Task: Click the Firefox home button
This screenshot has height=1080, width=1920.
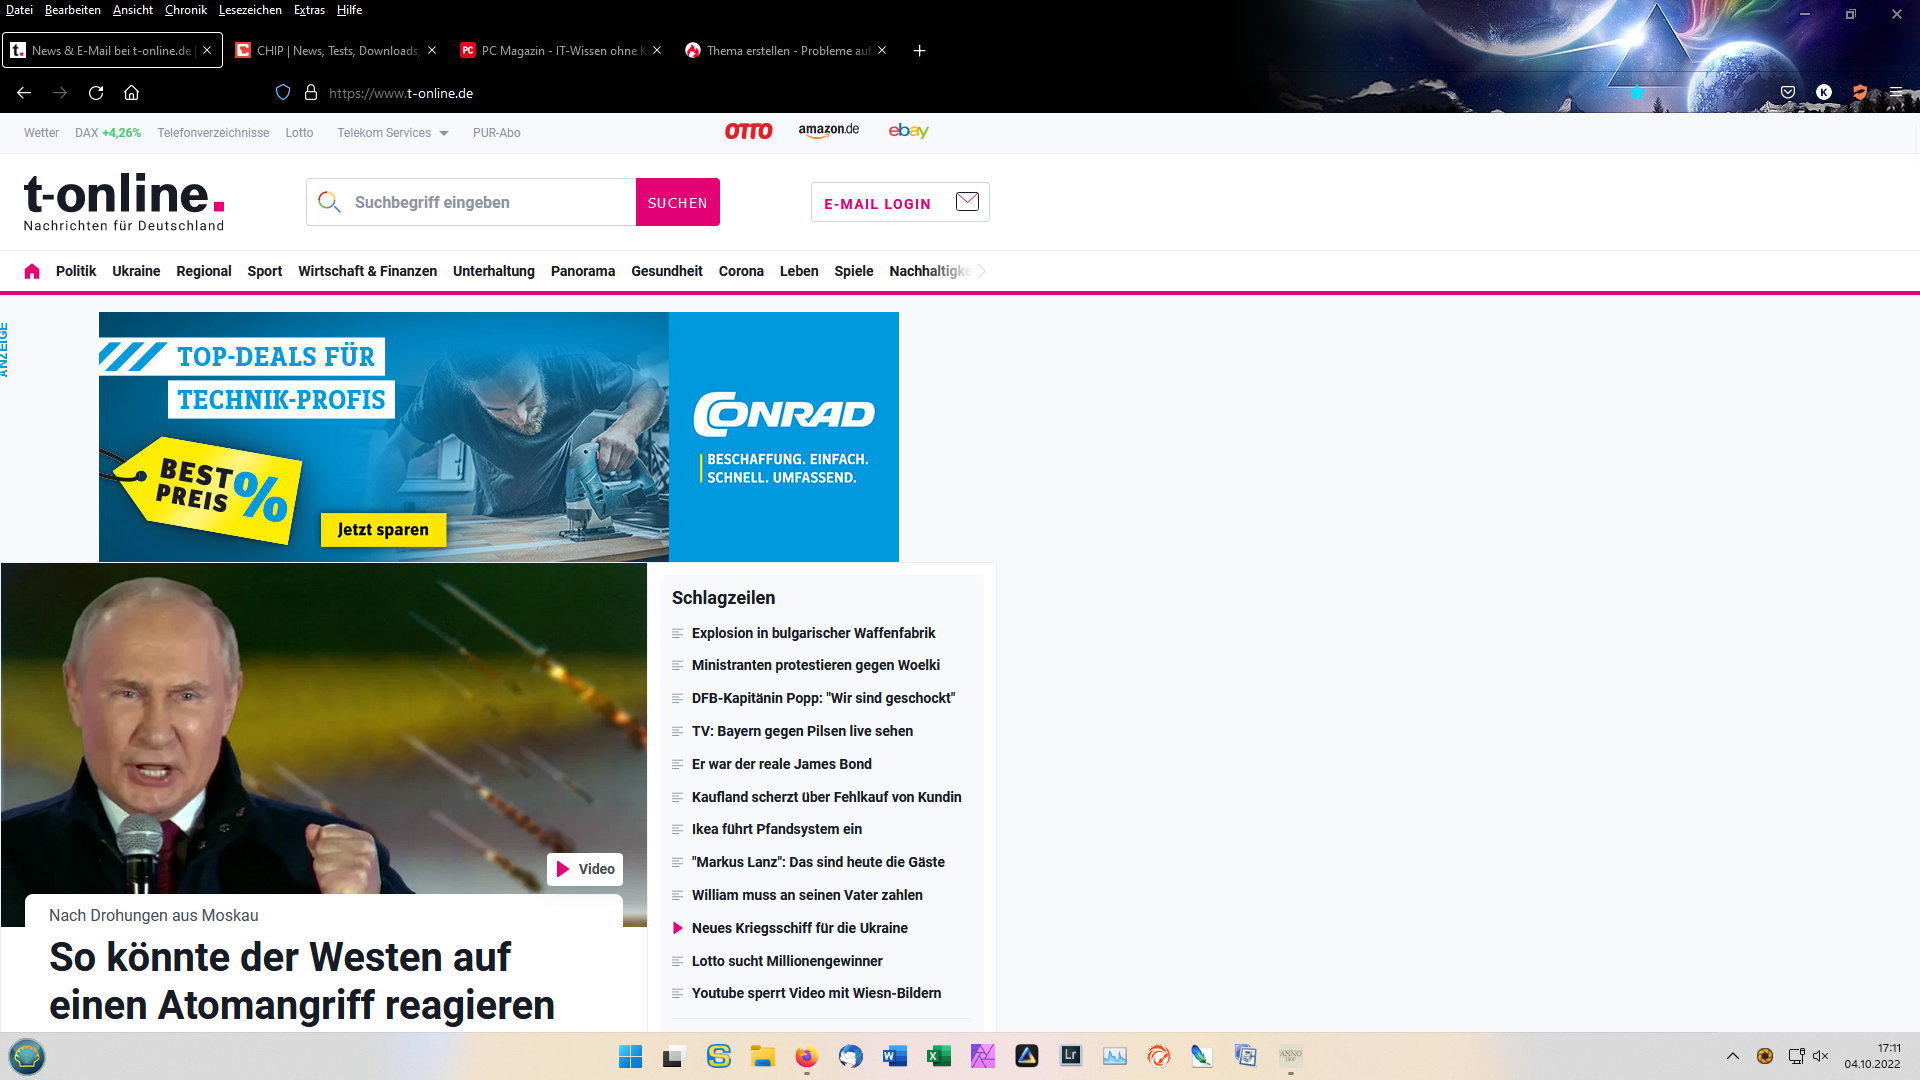Action: coord(131,93)
